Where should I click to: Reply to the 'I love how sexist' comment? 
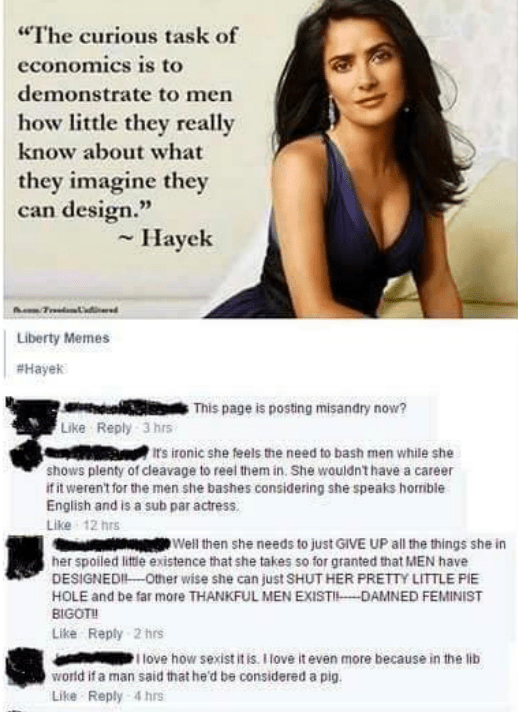click(x=105, y=696)
